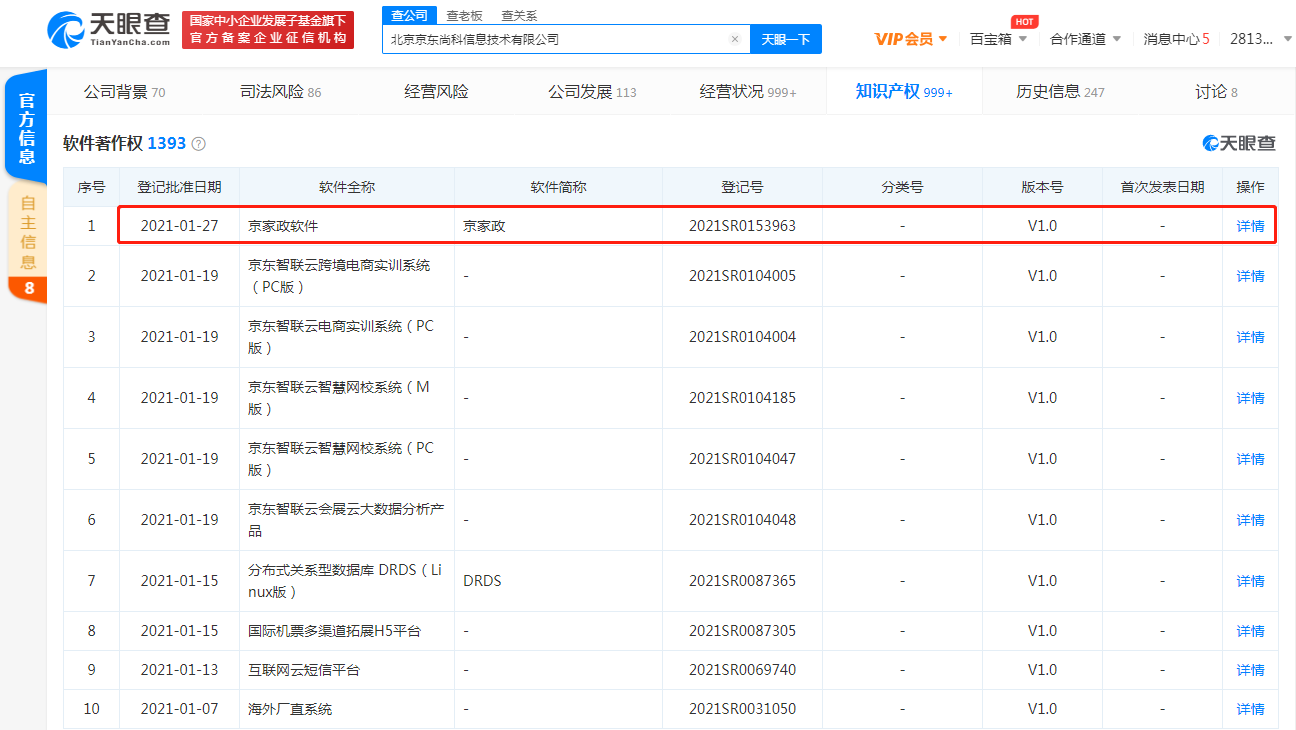Switch to the 公司发展 tab
The height and width of the screenshot is (730, 1296).
click(x=592, y=92)
